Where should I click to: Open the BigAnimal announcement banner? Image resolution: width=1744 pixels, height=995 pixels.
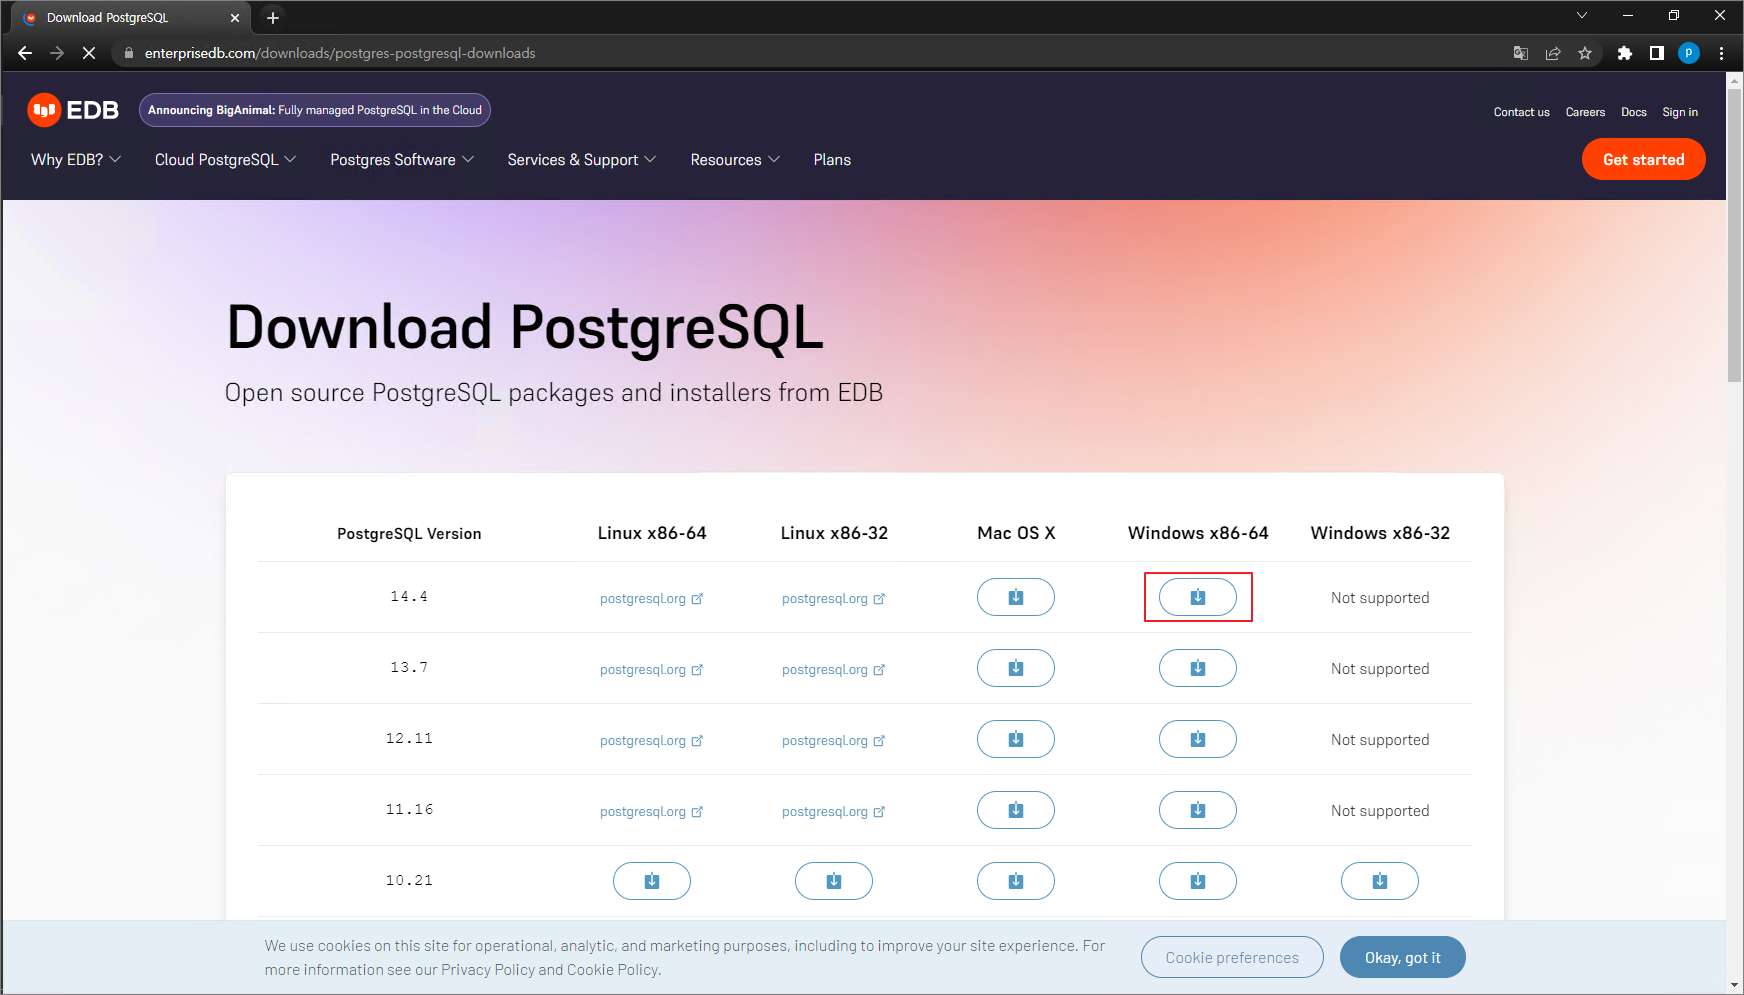pyautogui.click(x=314, y=110)
